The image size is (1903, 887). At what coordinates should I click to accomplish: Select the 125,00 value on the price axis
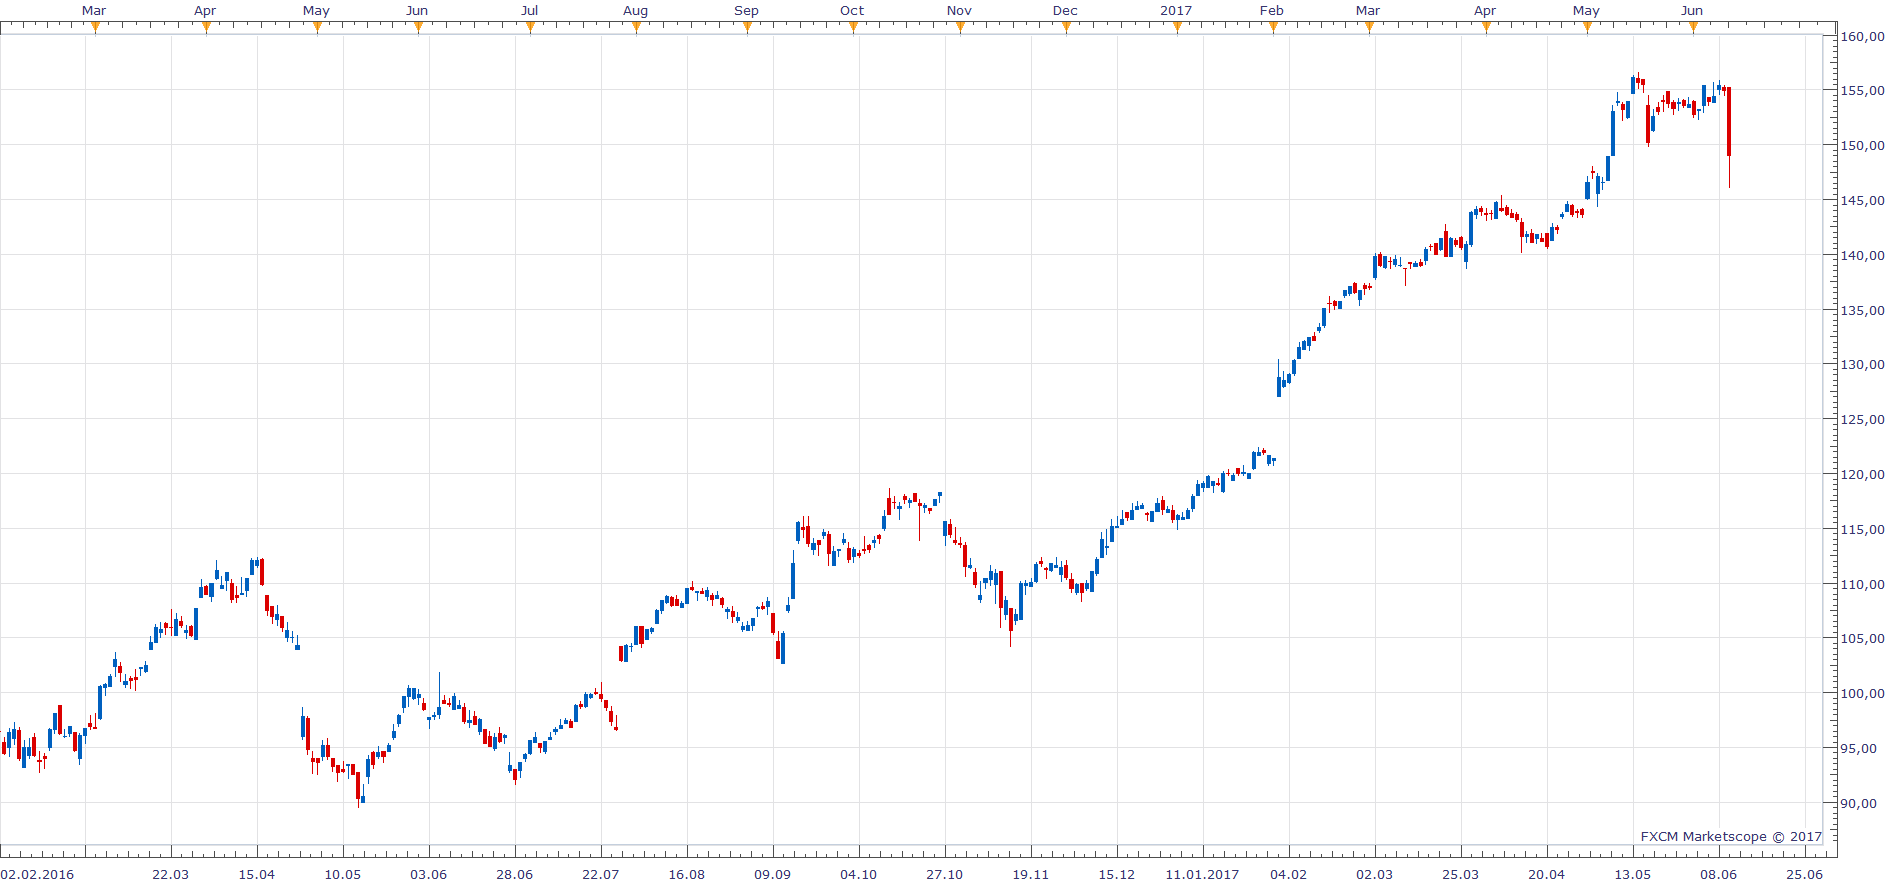coord(1863,420)
